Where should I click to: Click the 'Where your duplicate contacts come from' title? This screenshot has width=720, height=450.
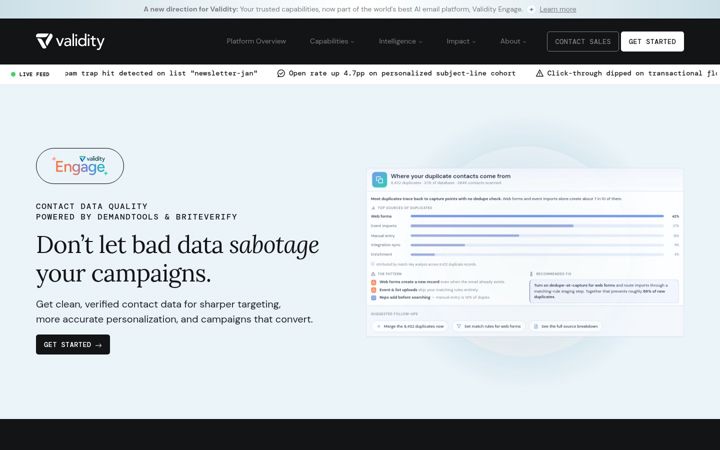pos(450,176)
